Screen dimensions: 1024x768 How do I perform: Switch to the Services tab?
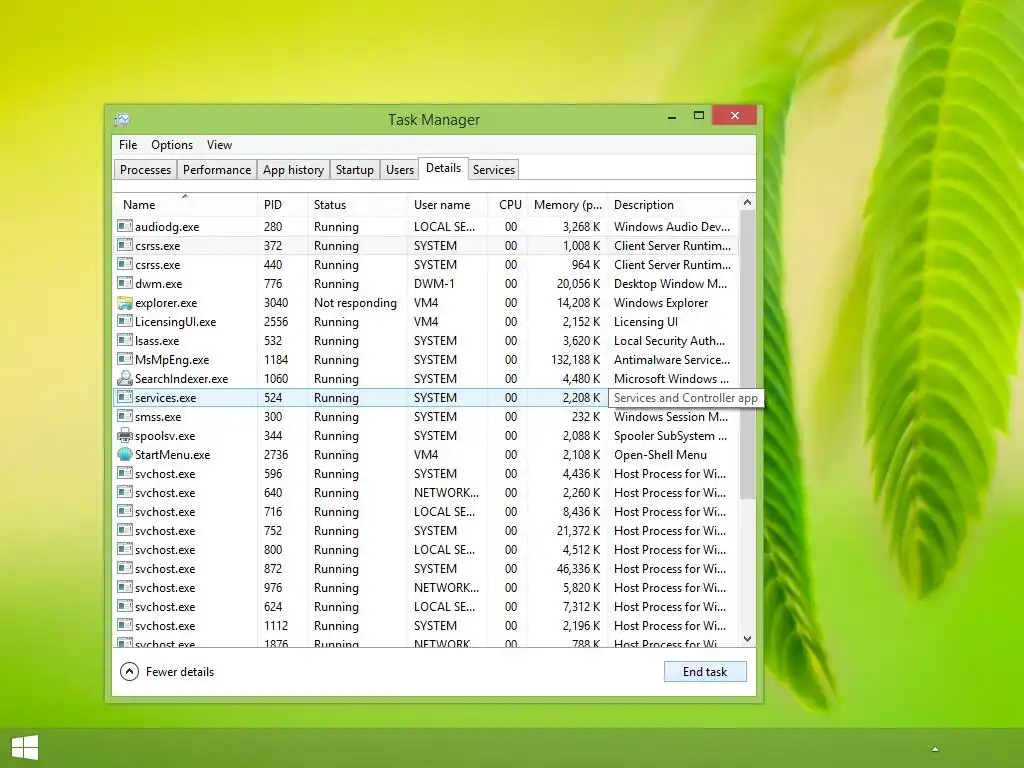(494, 170)
